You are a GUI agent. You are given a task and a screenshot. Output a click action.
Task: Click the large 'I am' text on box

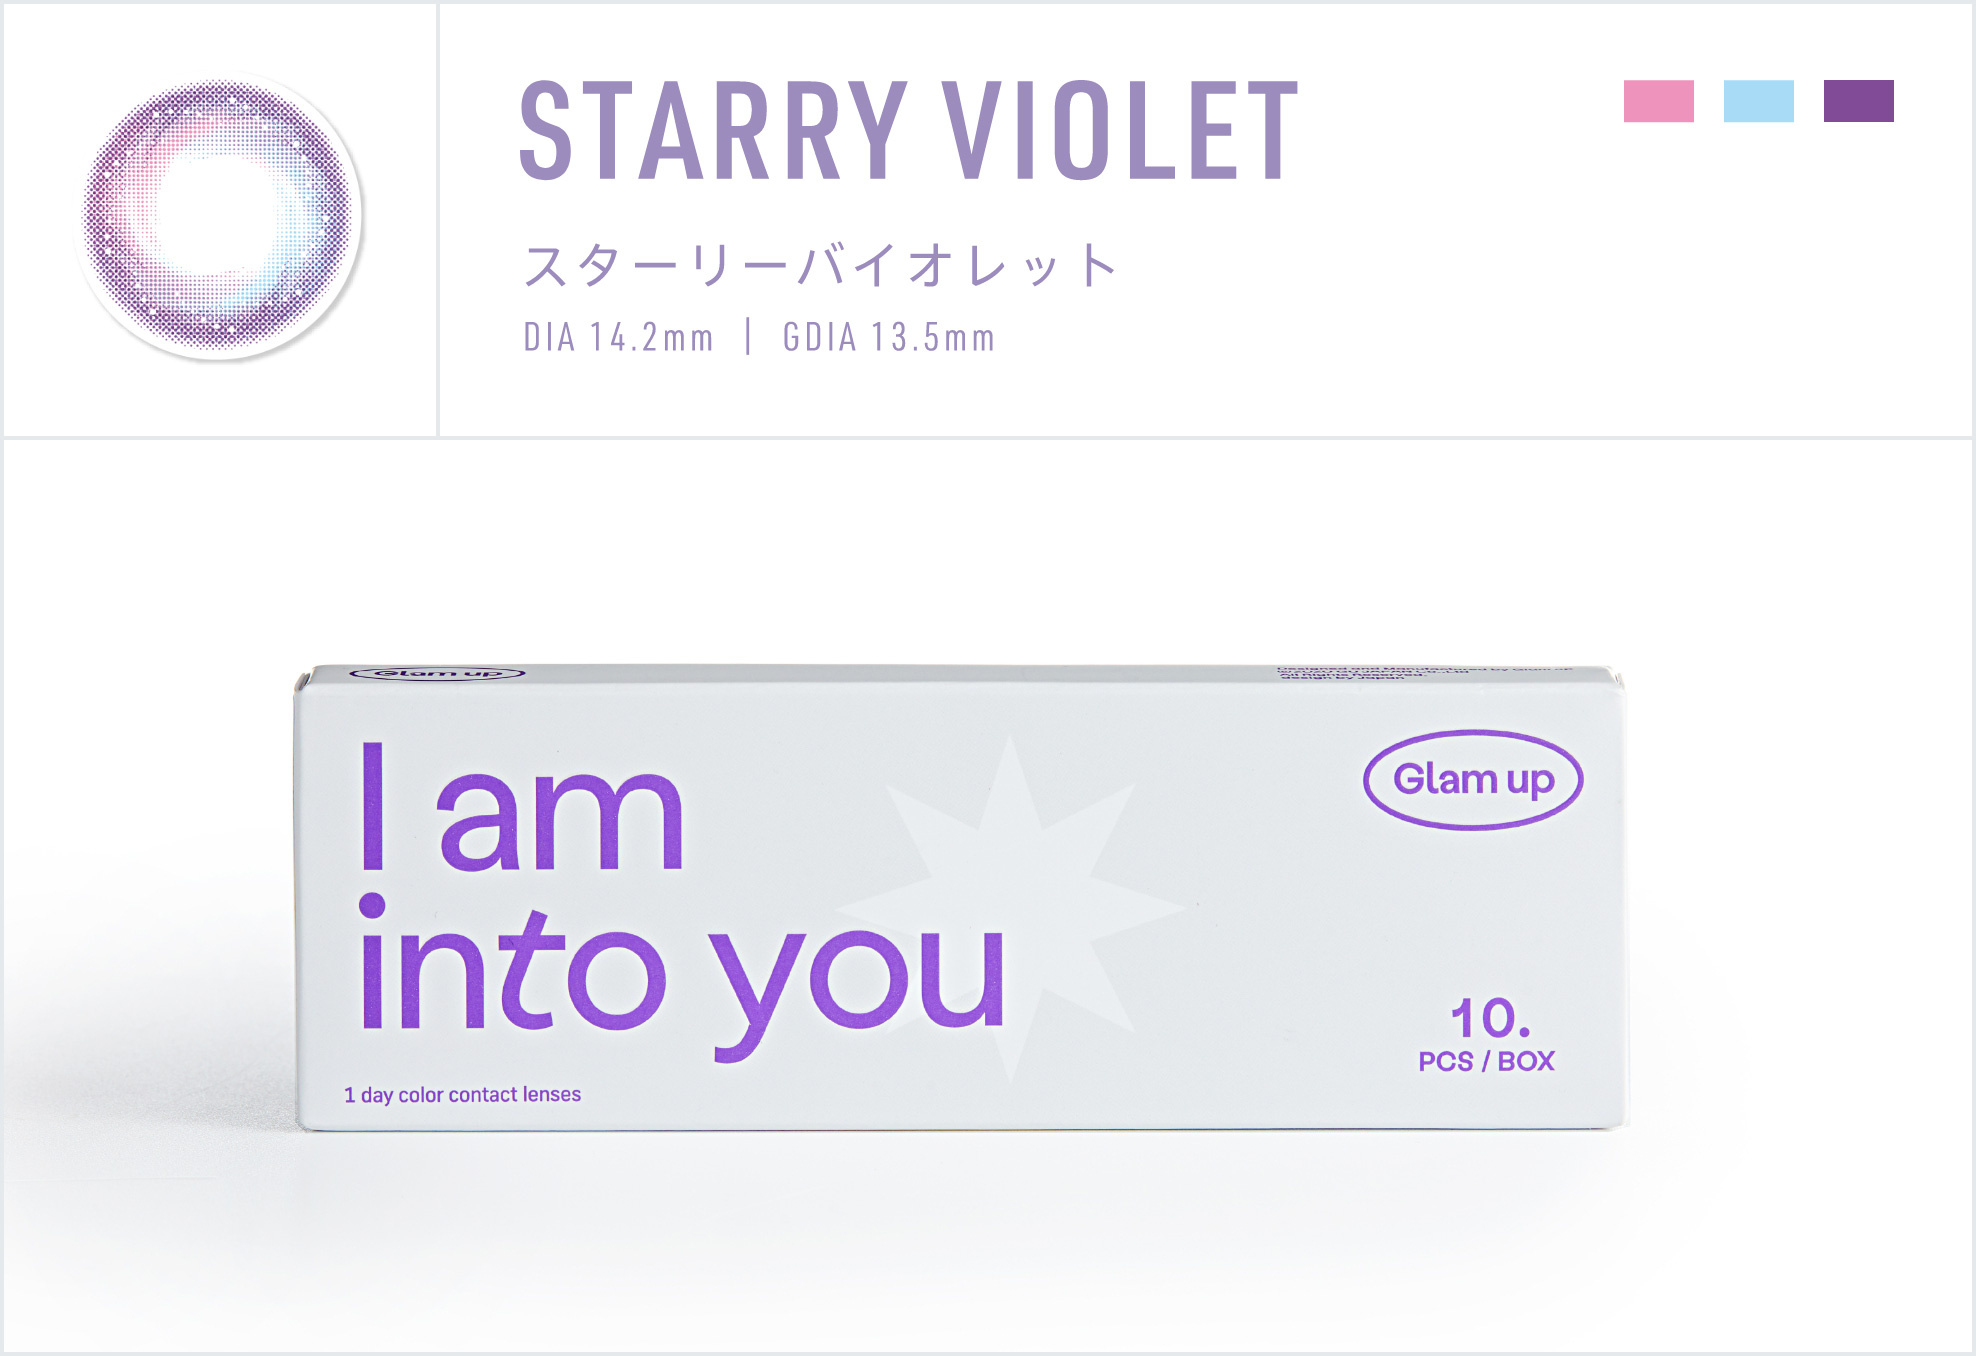tap(522, 810)
